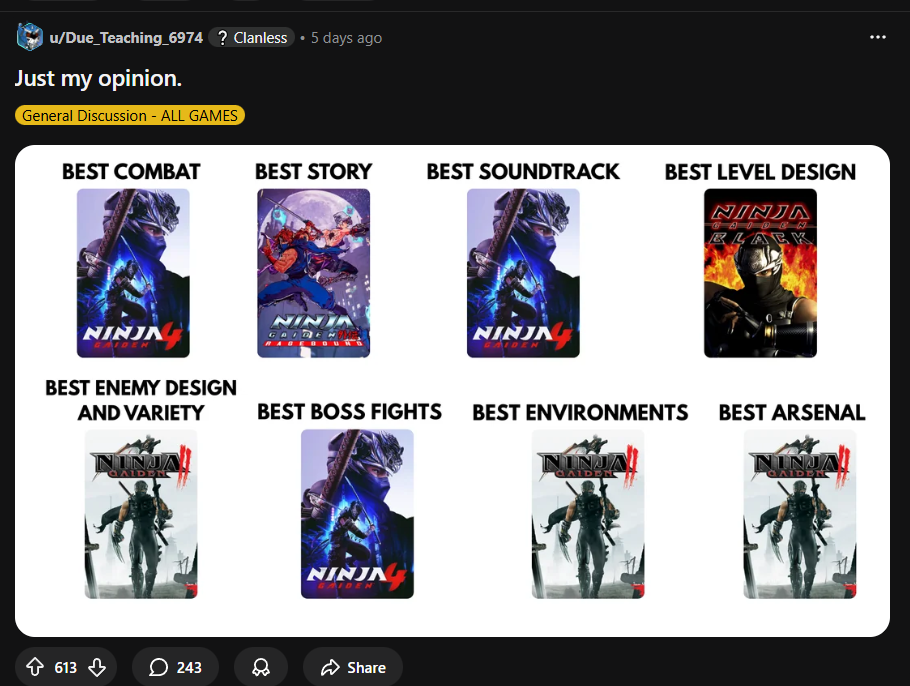Click the "BEST SOUNDTRACK" heading text

[x=523, y=172]
